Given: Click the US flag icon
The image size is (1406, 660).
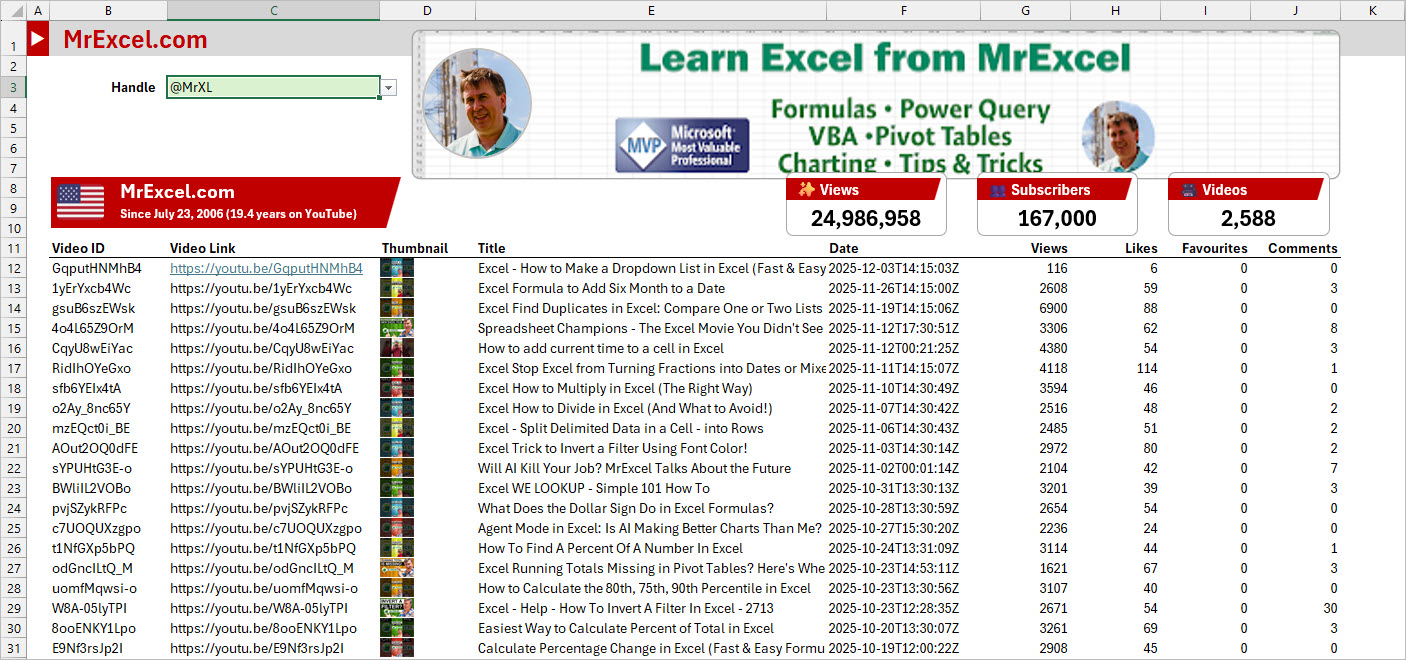Looking at the screenshot, I should click(x=80, y=201).
